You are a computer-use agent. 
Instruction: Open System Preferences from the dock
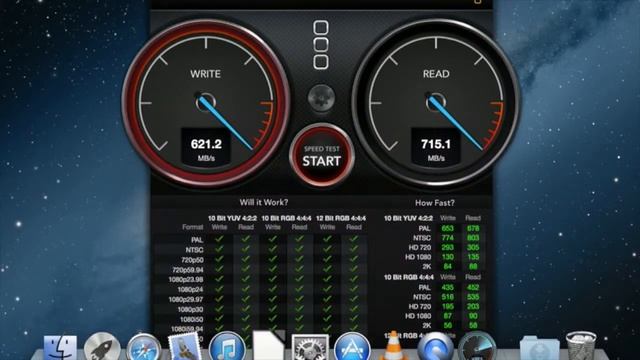click(x=310, y=347)
